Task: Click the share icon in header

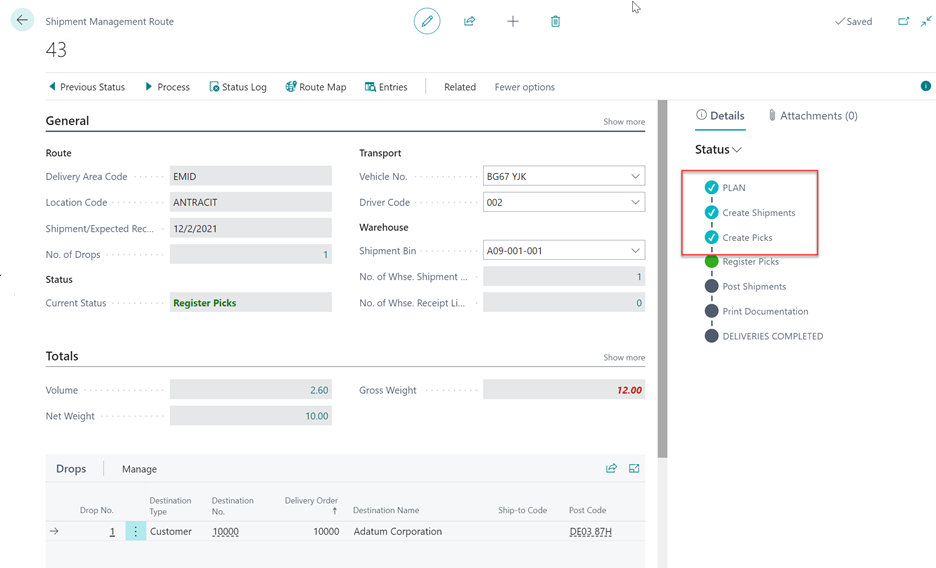Action: click(x=469, y=21)
